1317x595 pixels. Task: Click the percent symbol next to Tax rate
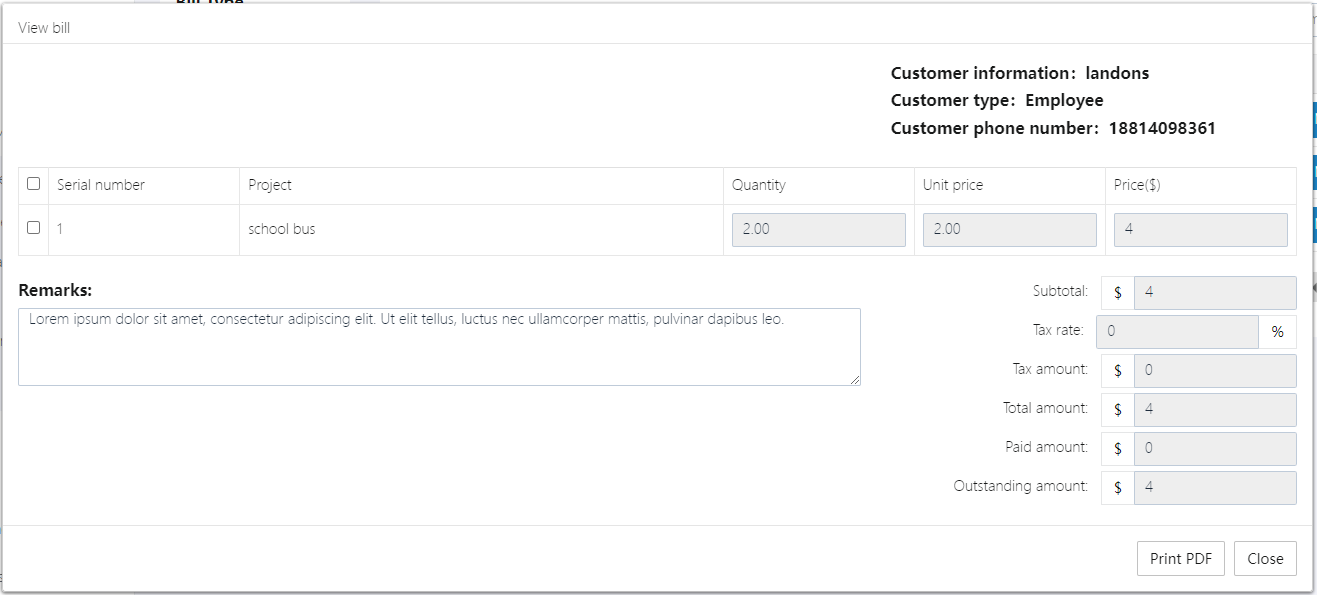click(x=1277, y=332)
